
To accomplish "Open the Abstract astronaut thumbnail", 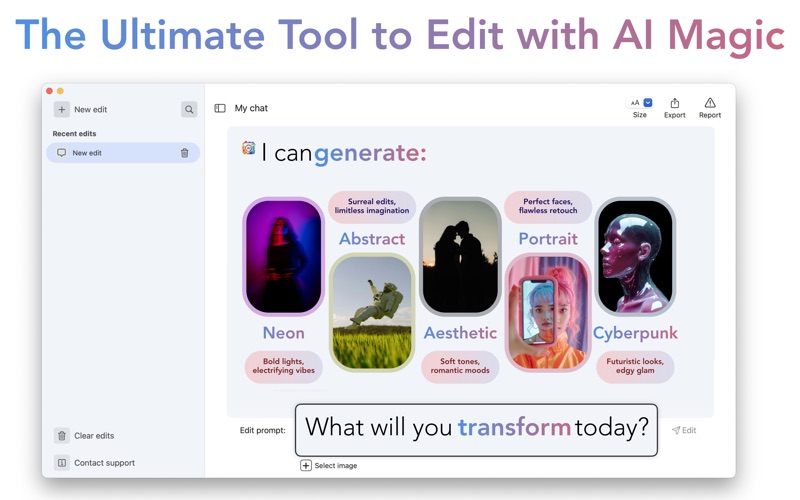I will 372,312.
